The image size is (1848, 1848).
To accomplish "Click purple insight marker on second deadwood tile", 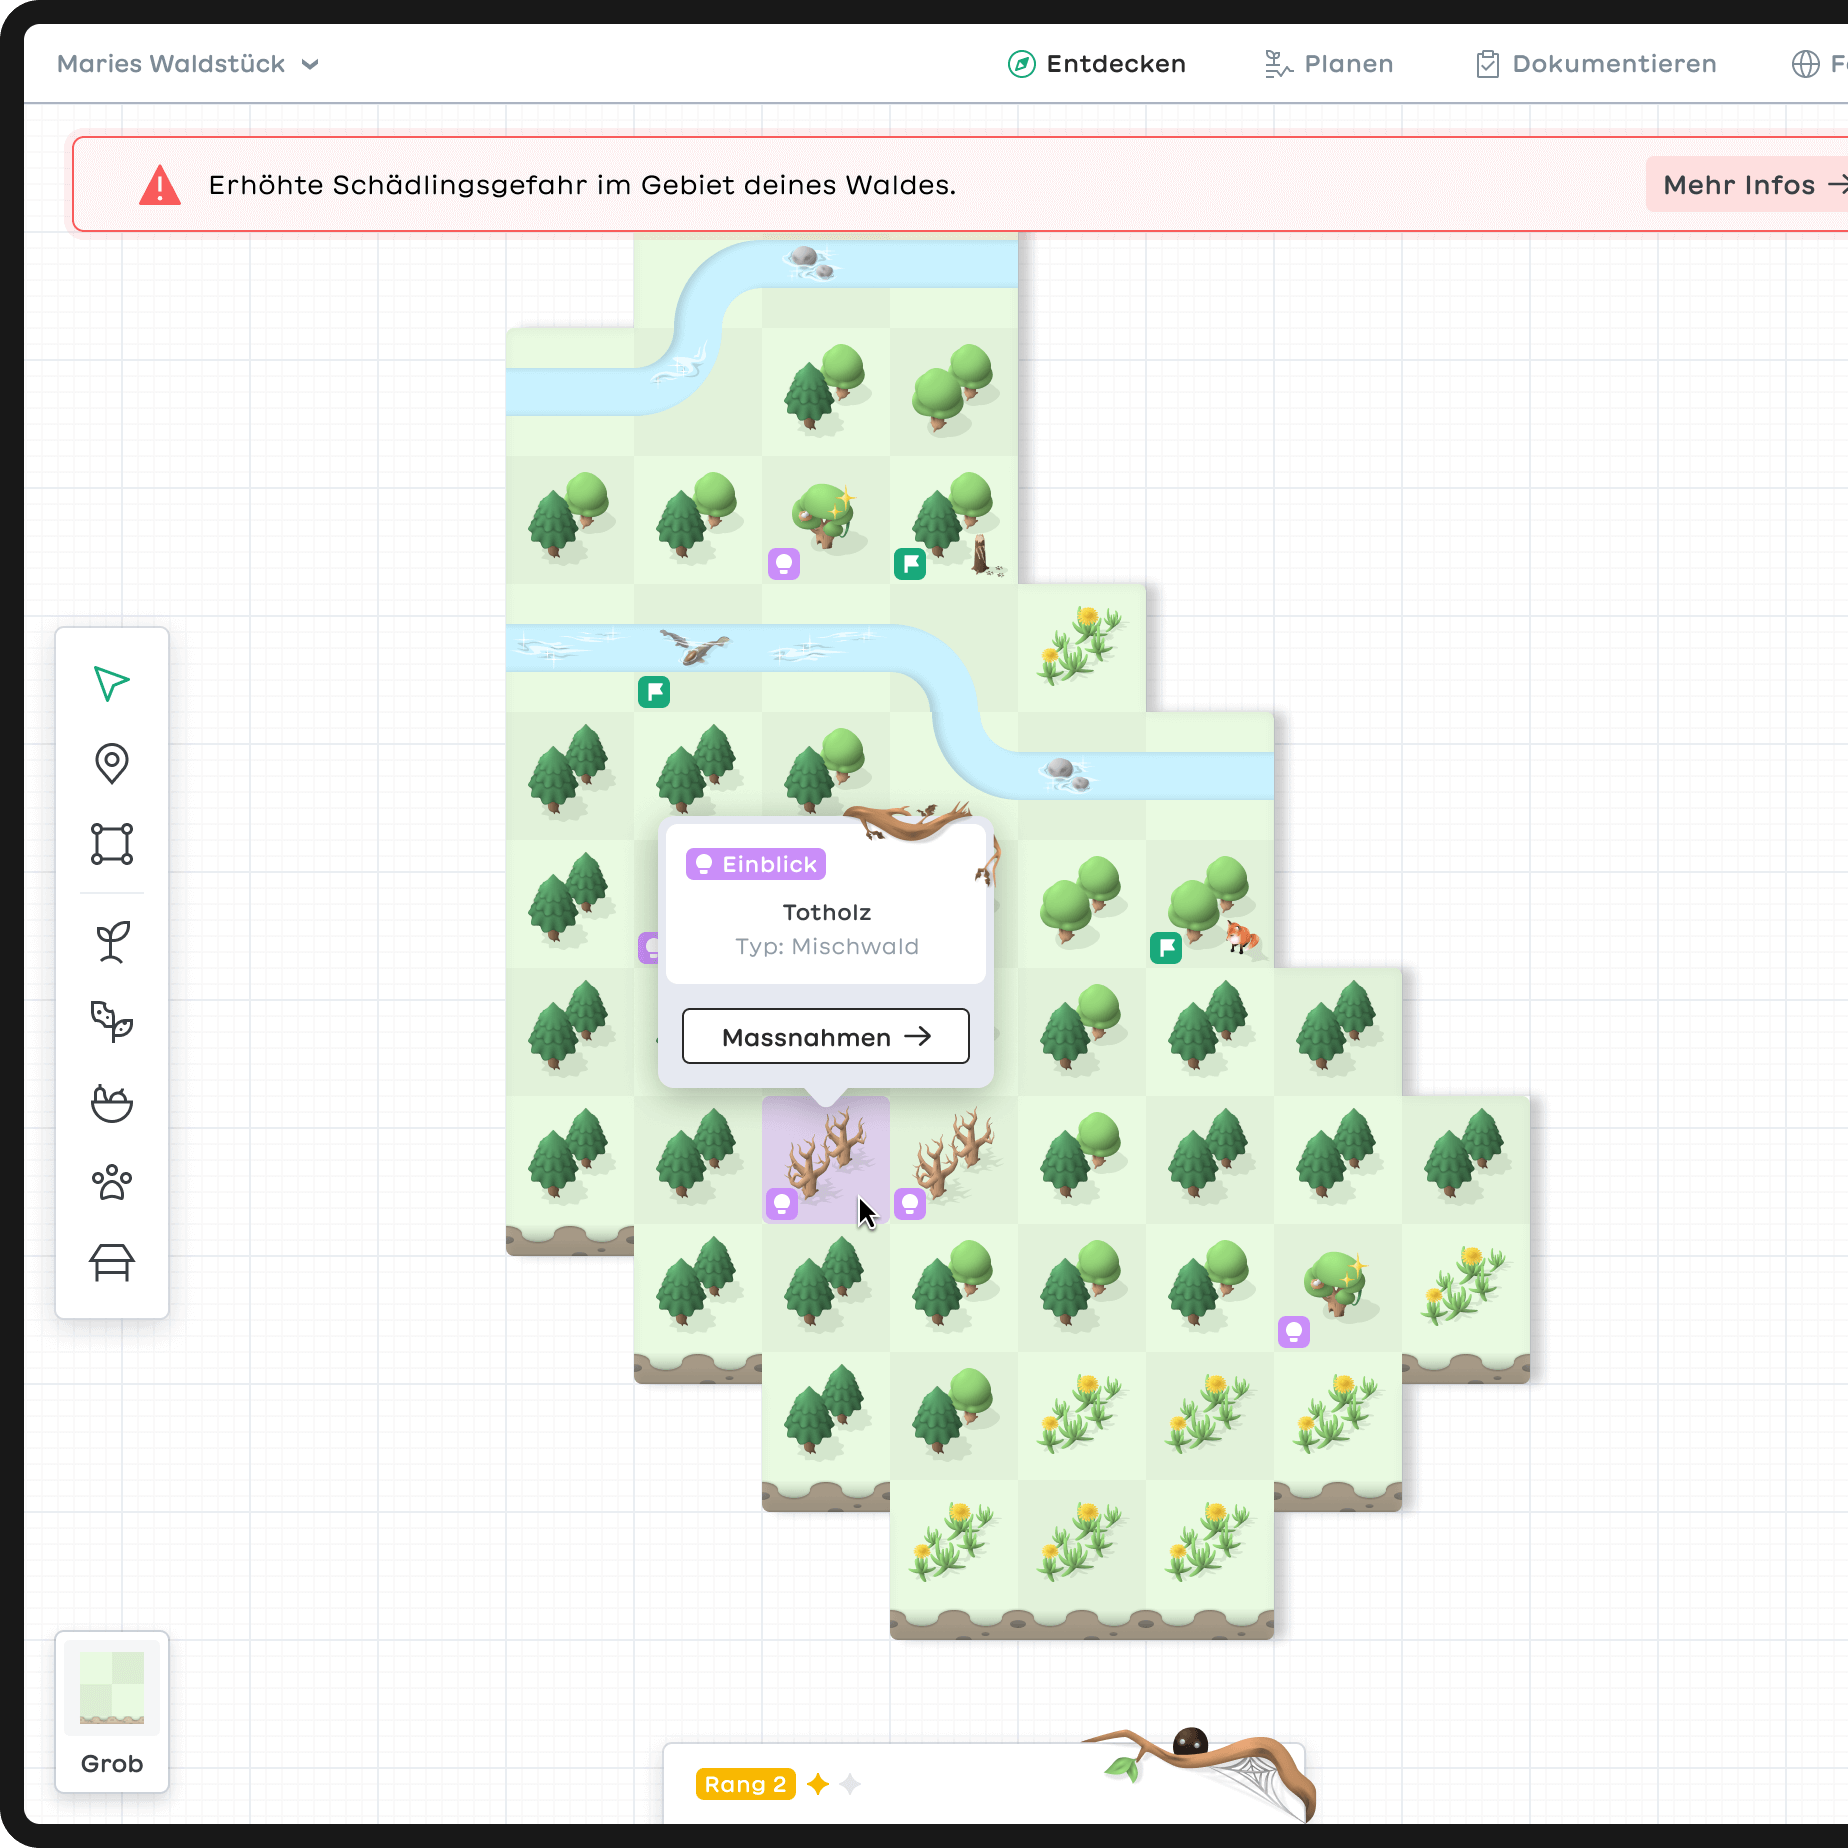I will tap(910, 1204).
